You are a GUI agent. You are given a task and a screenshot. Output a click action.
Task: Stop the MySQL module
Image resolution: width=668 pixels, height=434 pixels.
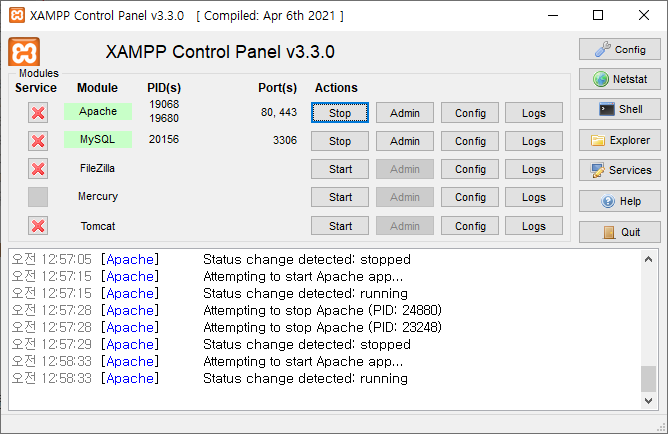340,141
